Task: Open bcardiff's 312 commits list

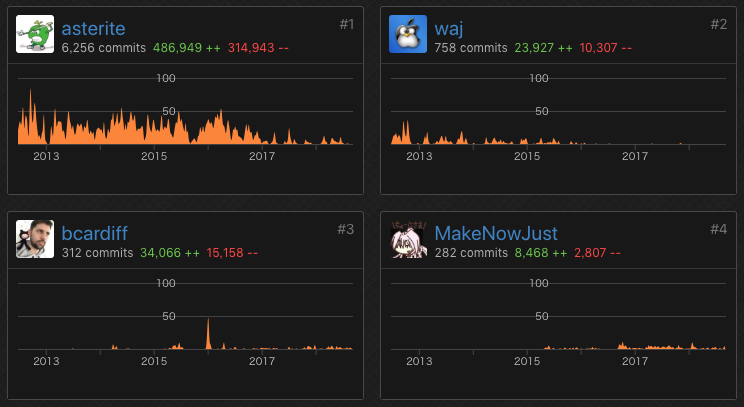Action: pyautogui.click(x=97, y=253)
